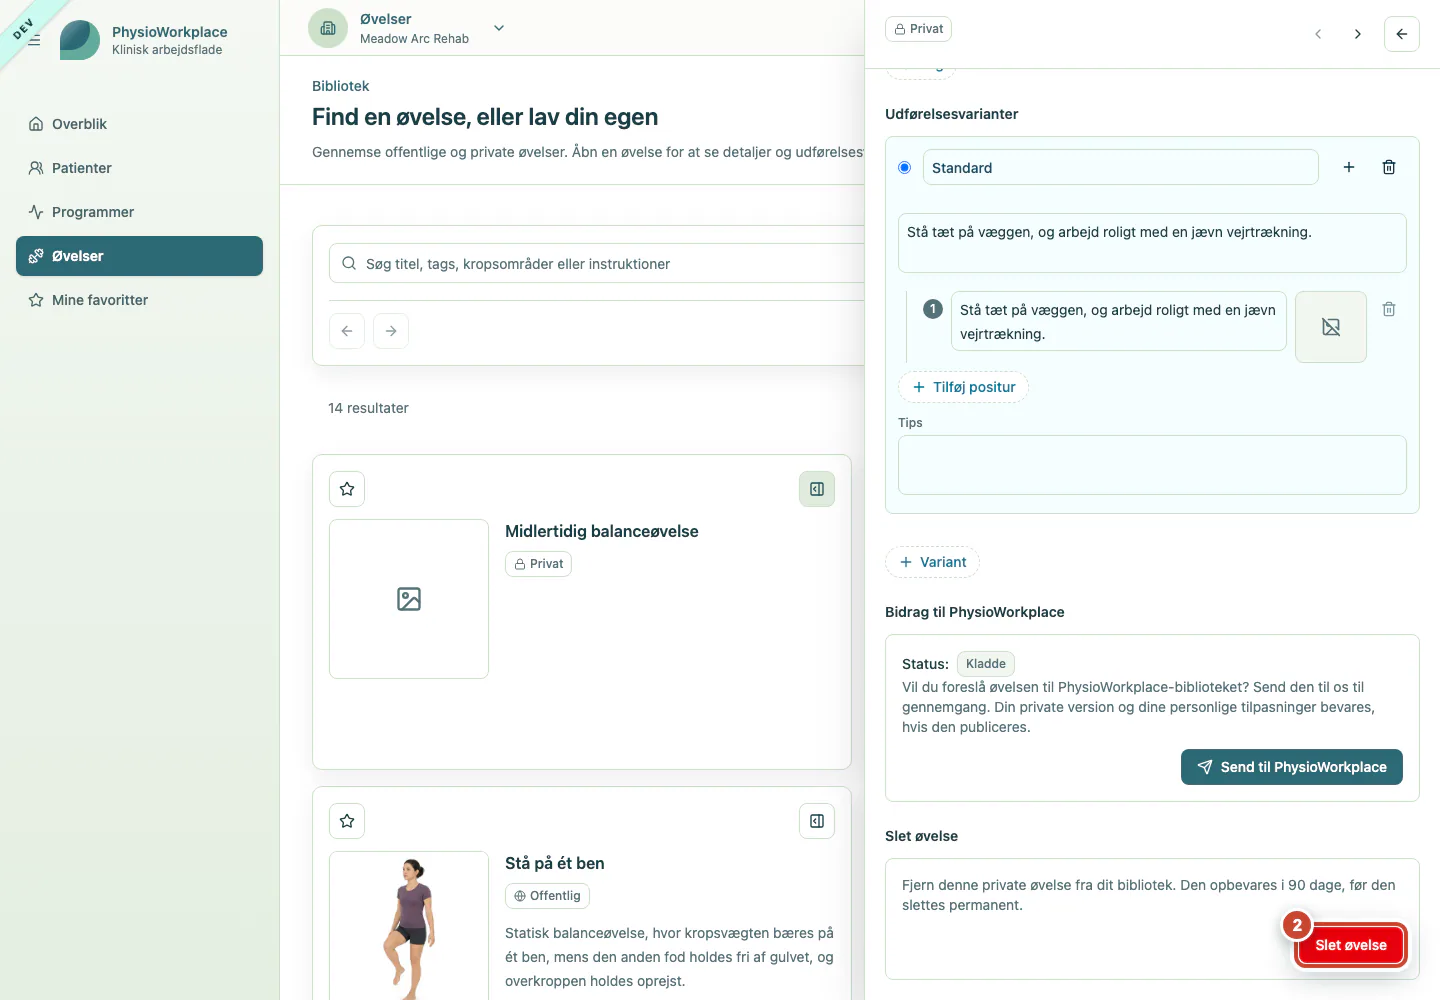Click the Tips text area
This screenshot has width=1440, height=1000.
tap(1152, 465)
